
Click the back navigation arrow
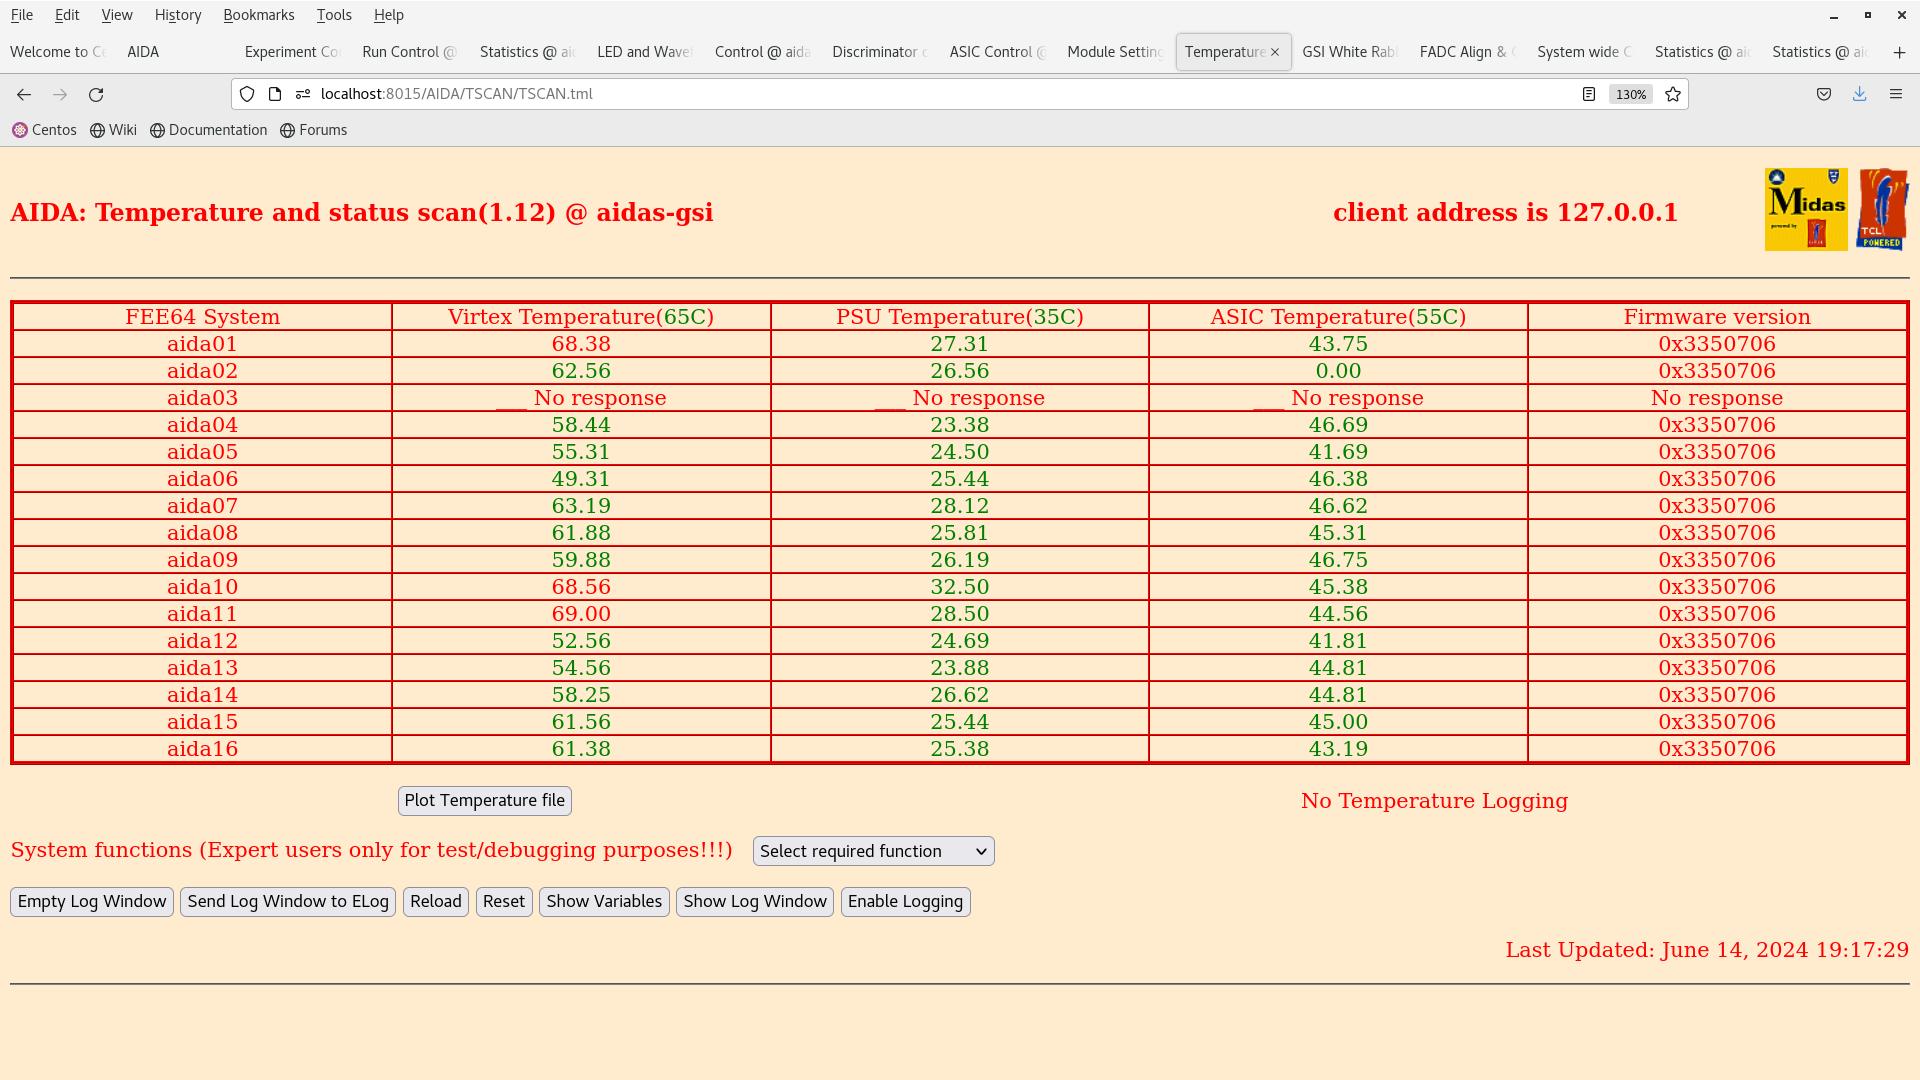coord(24,94)
